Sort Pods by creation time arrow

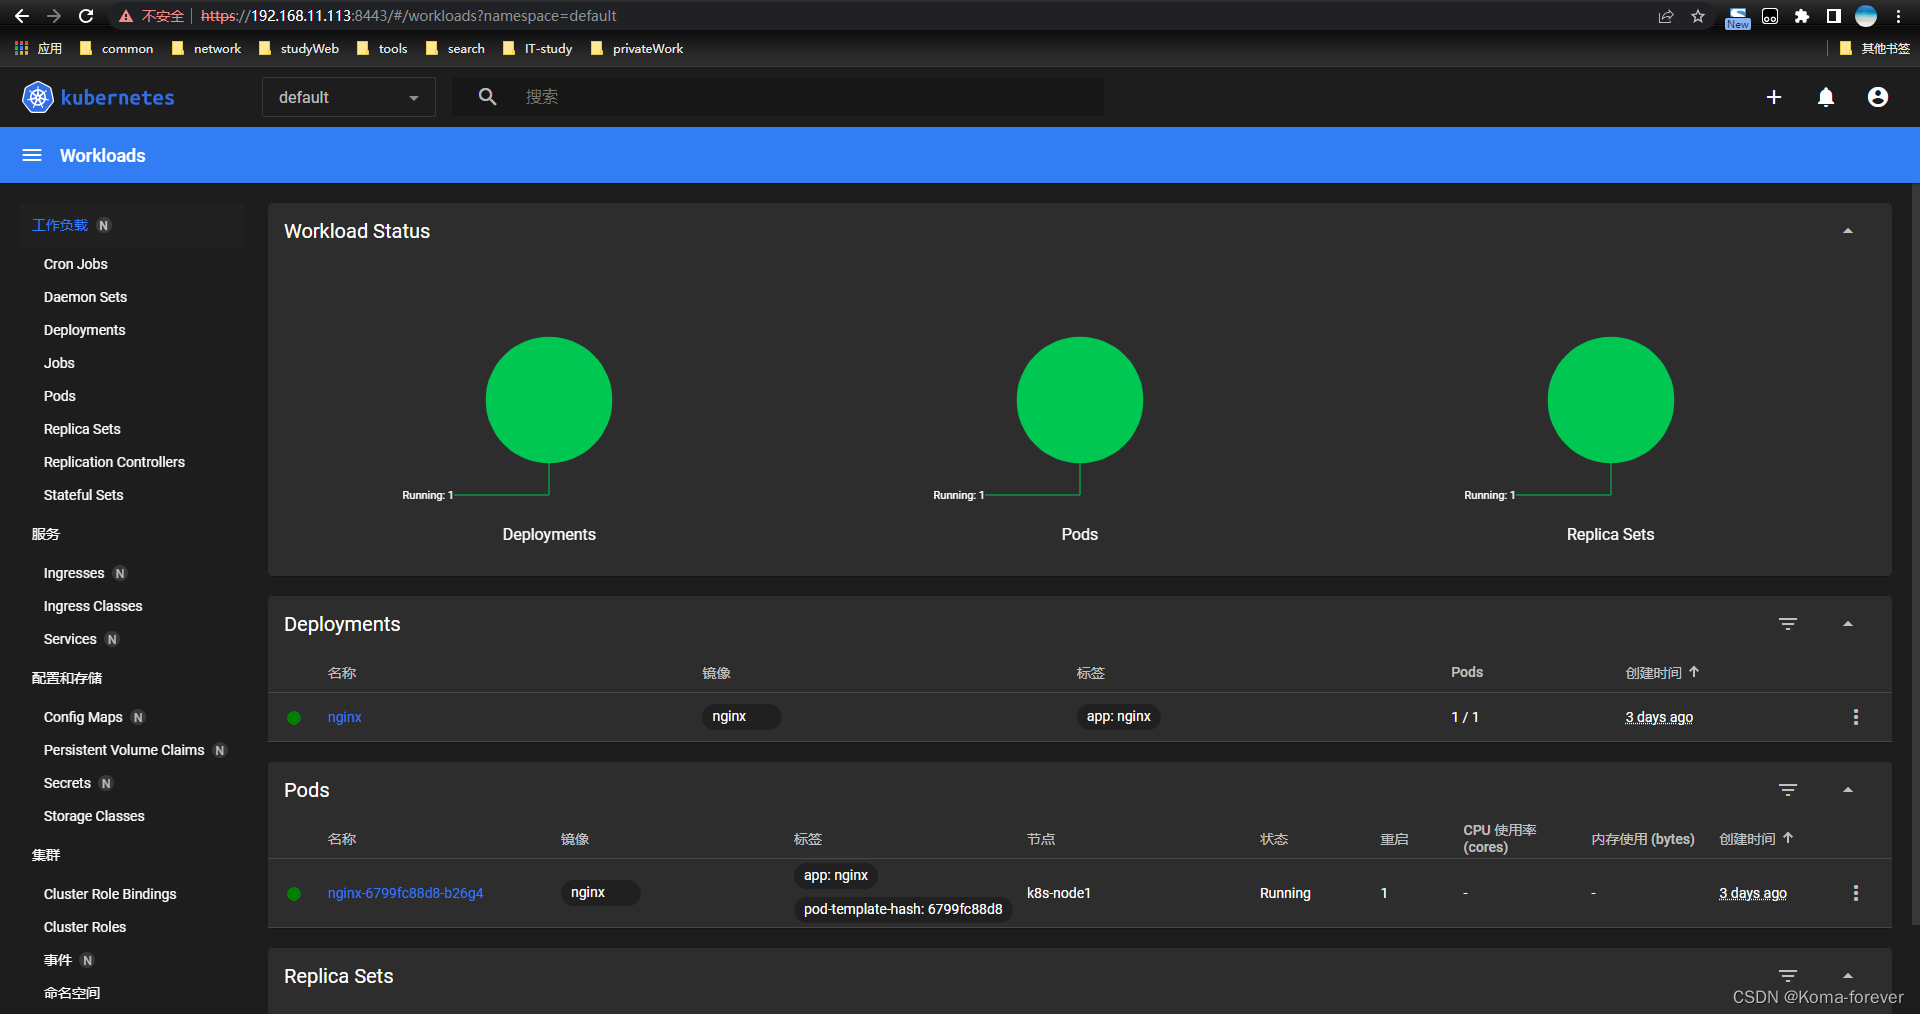point(1788,838)
